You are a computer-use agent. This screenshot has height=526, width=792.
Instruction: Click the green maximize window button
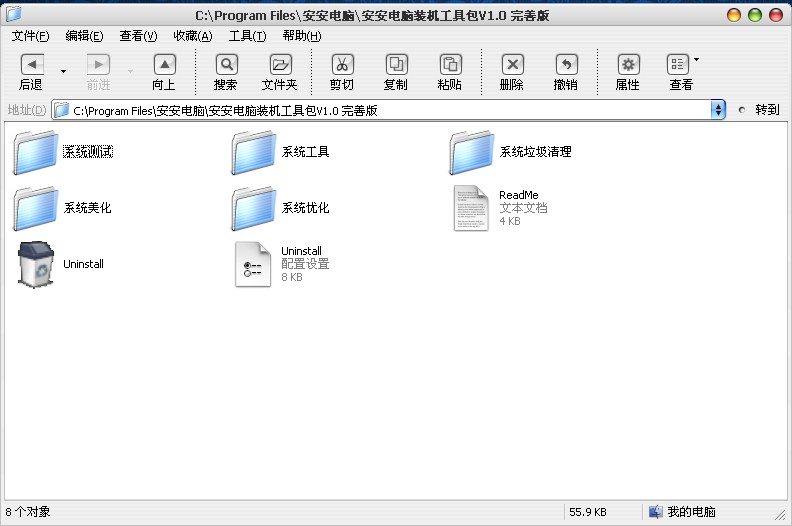[755, 15]
